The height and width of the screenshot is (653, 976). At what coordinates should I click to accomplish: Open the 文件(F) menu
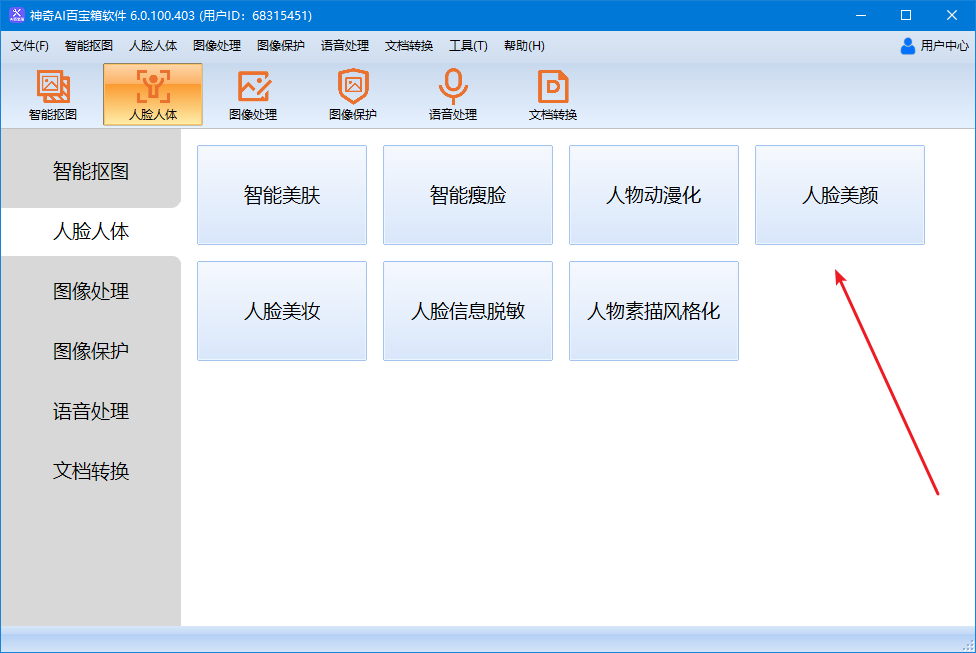click(29, 45)
